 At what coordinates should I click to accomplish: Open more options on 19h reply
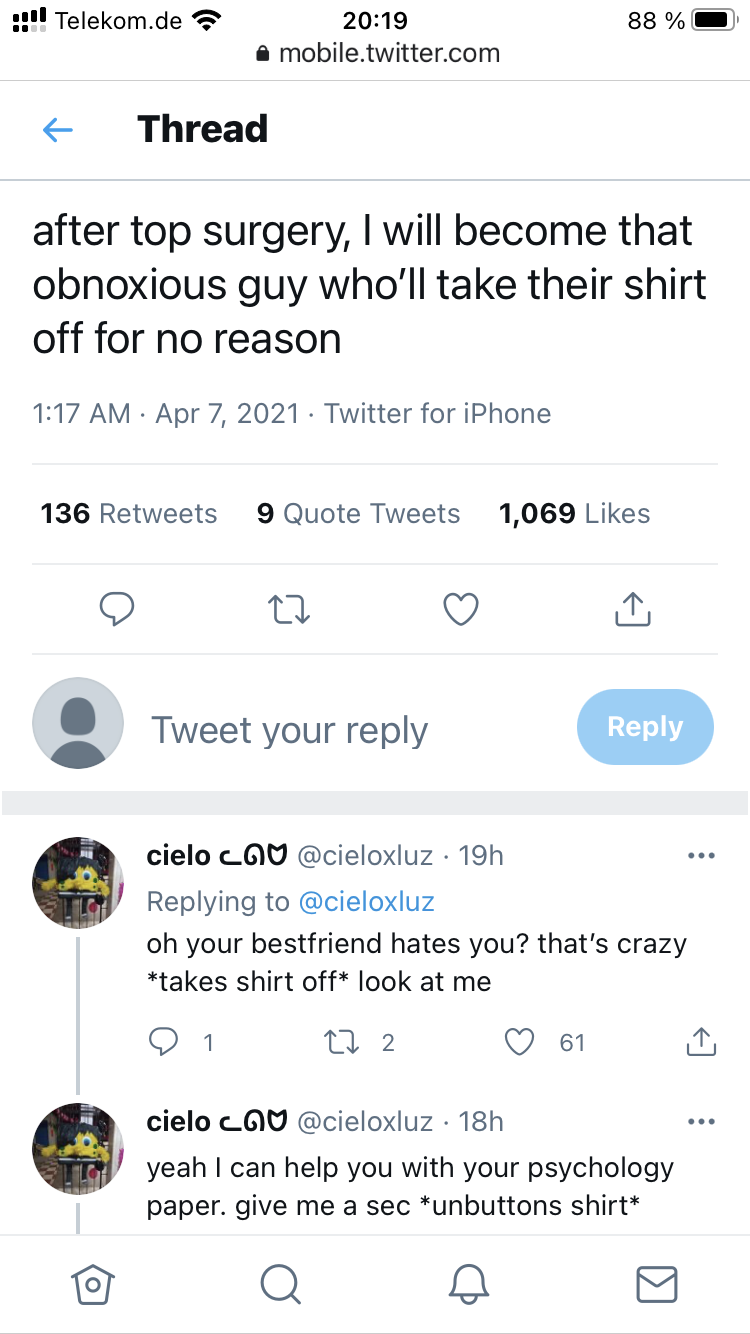(701, 856)
